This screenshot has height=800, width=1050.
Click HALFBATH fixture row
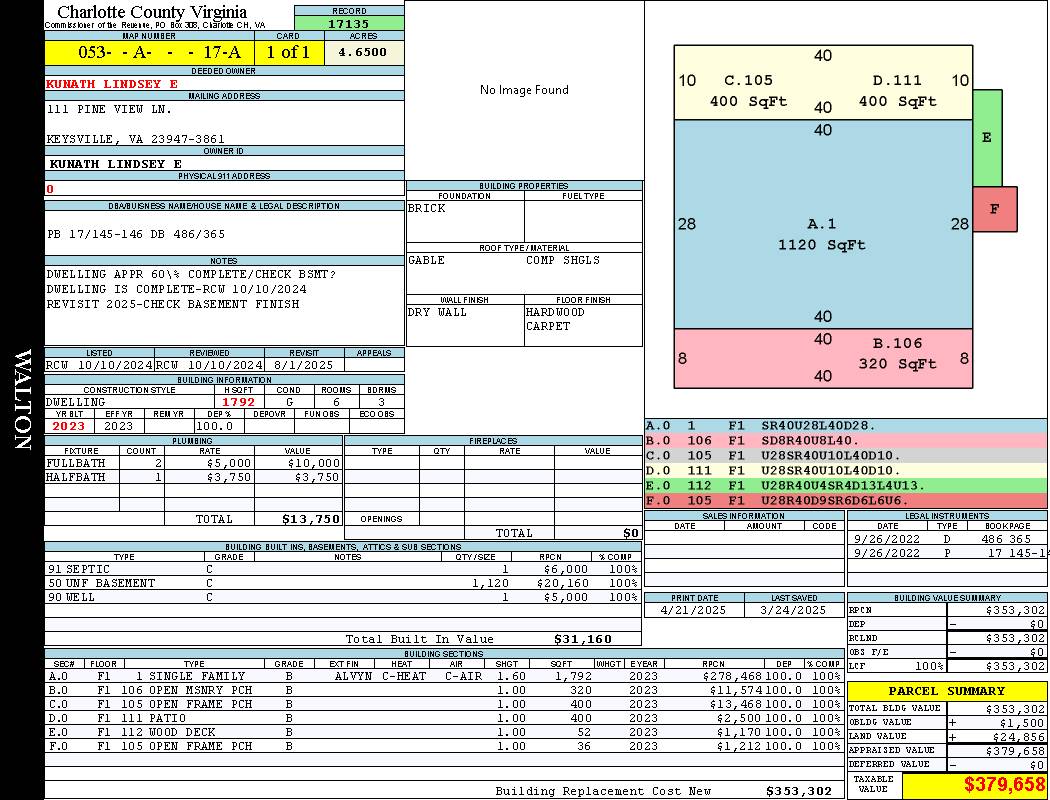(x=194, y=477)
